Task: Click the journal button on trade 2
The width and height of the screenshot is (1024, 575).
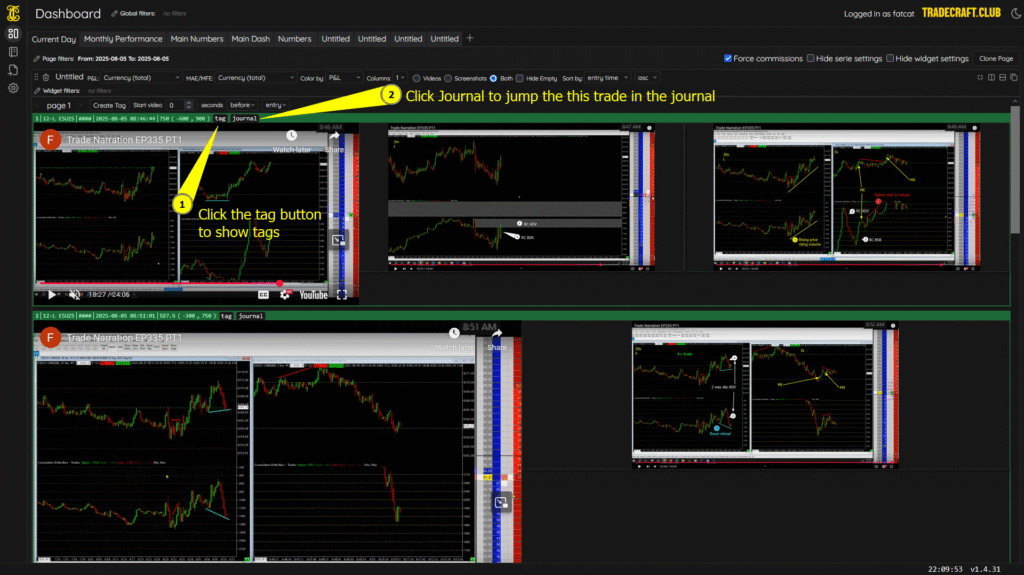Action: [251, 316]
